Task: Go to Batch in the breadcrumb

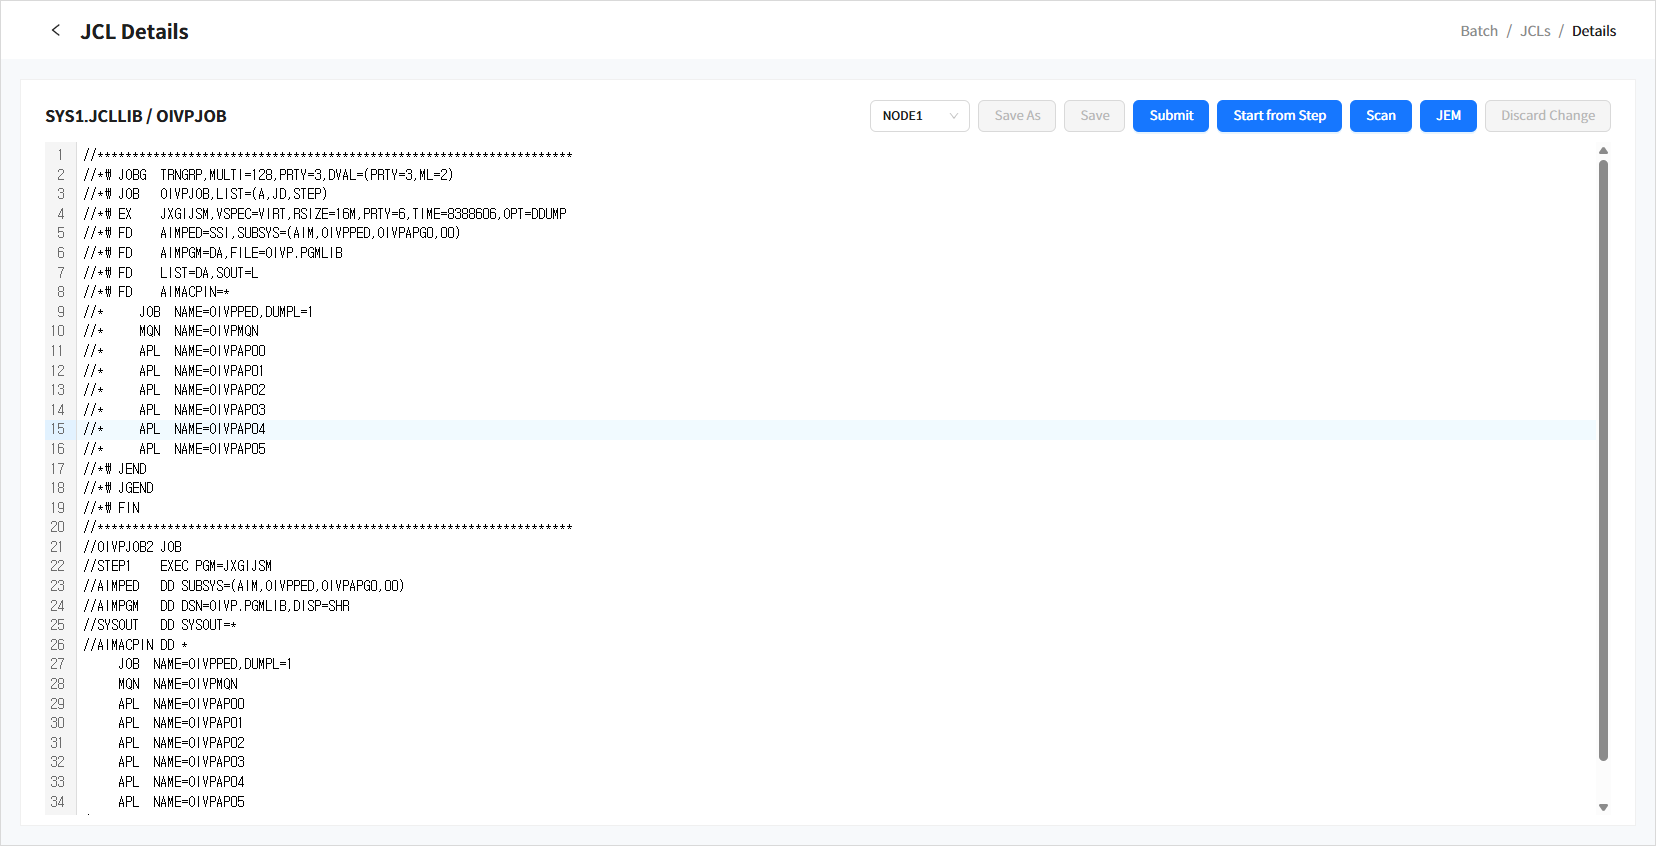Action: pyautogui.click(x=1478, y=31)
